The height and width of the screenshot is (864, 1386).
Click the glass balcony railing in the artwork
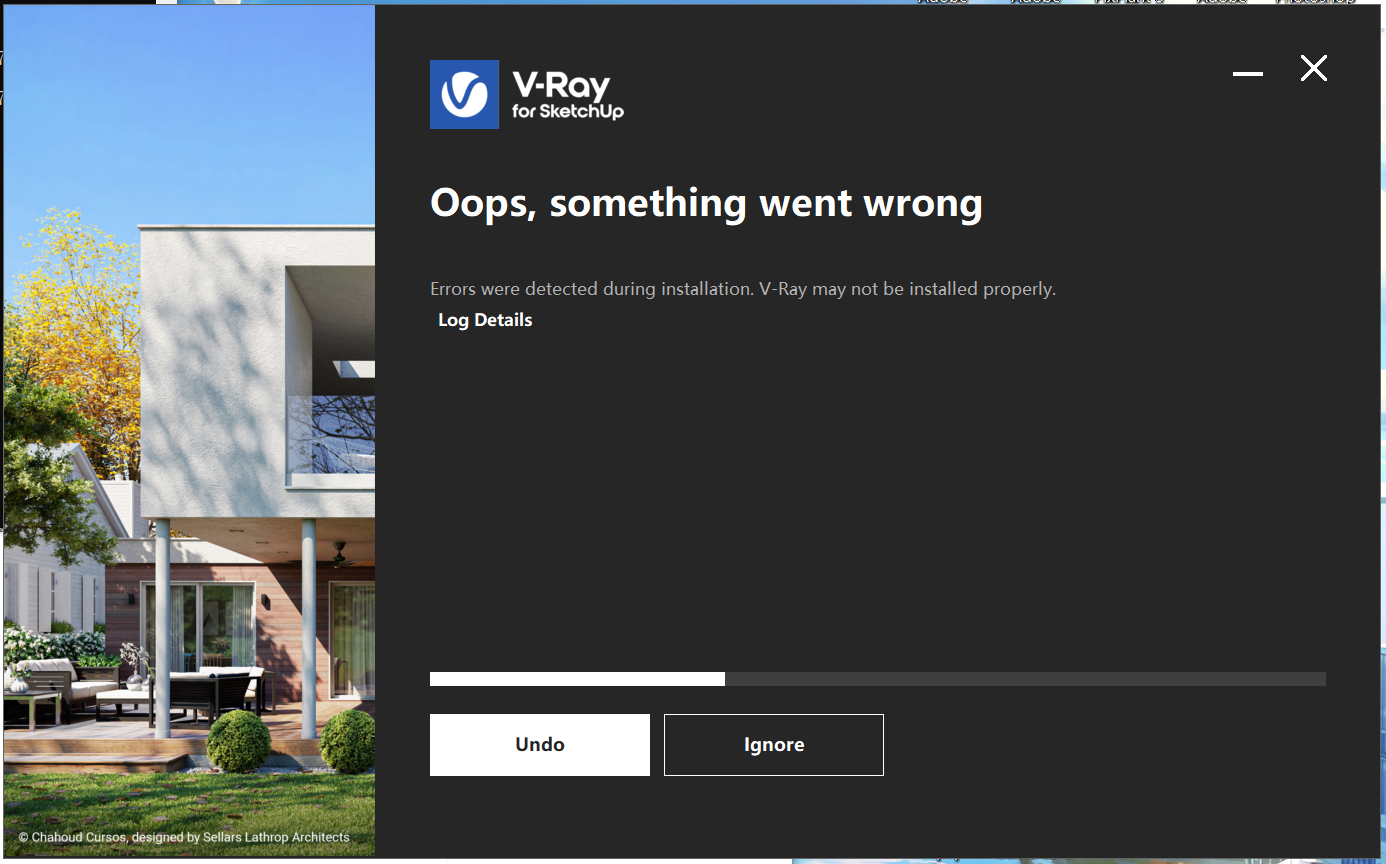point(332,434)
